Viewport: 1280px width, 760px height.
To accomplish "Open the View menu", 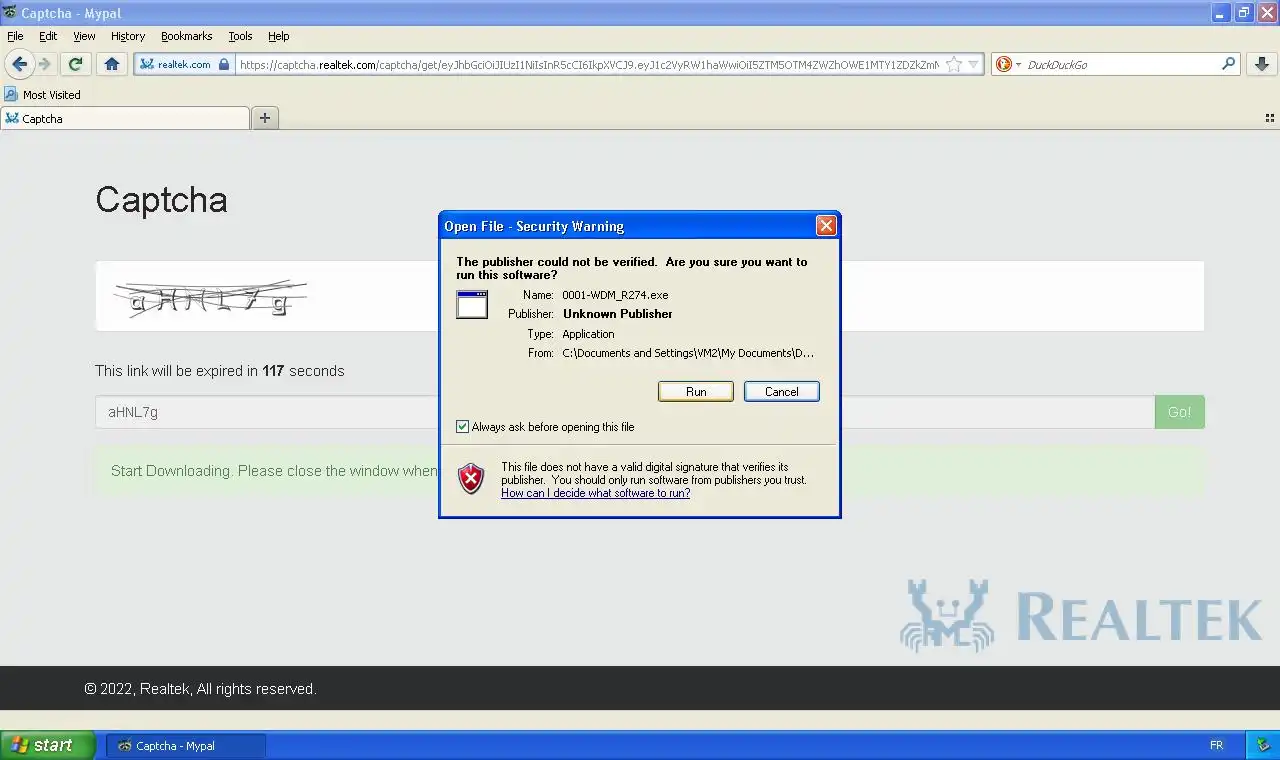I will pos(84,36).
